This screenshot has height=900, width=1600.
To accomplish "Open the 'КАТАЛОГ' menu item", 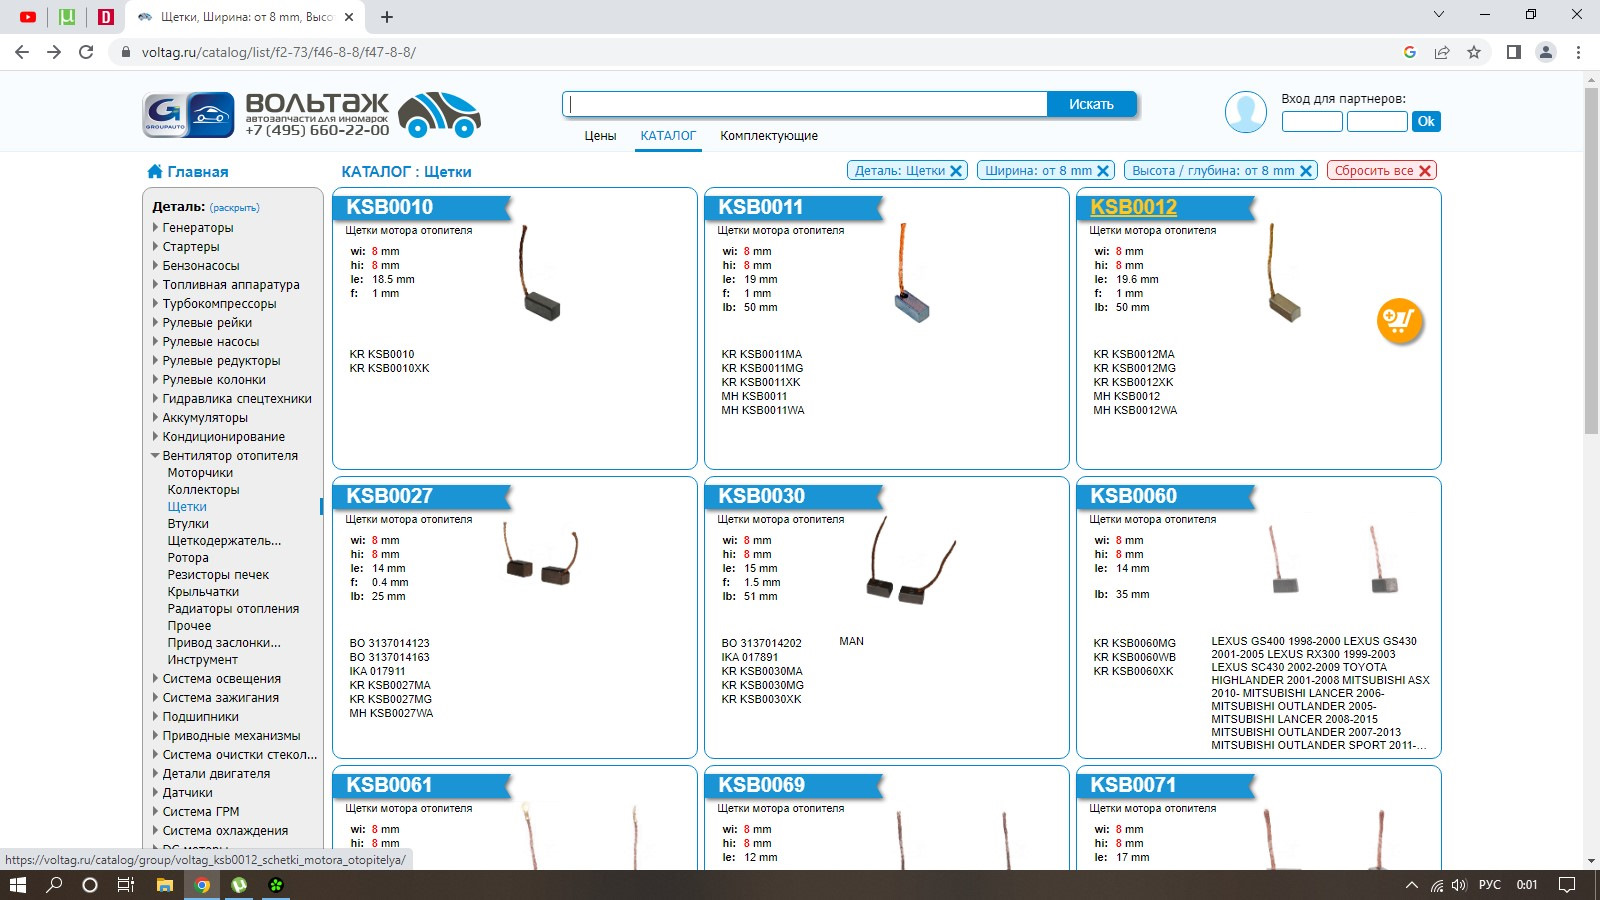I will coord(668,136).
